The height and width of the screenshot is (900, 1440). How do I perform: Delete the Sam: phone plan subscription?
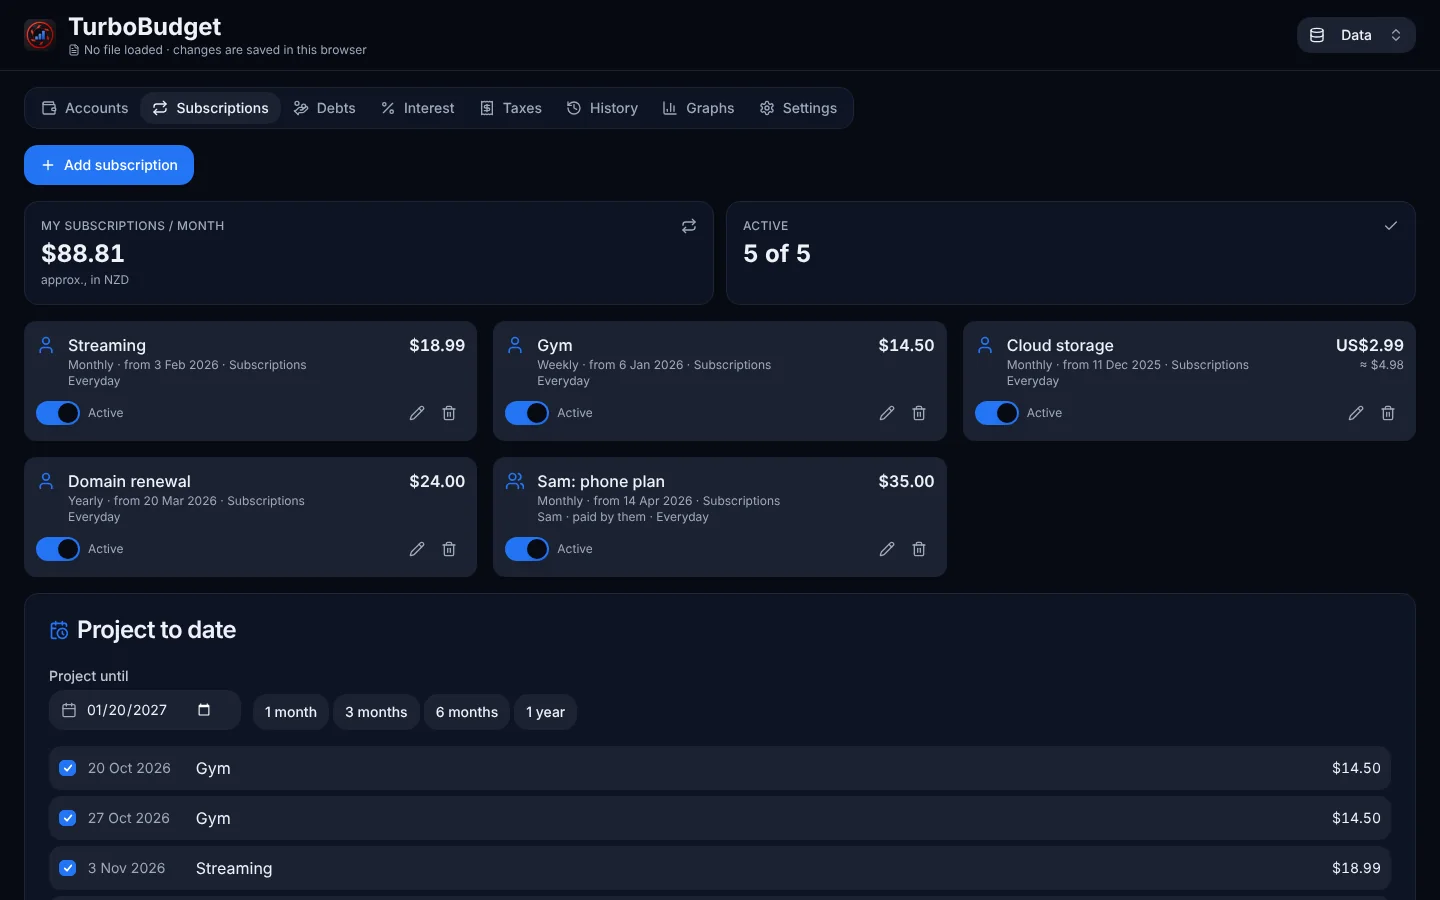(919, 549)
